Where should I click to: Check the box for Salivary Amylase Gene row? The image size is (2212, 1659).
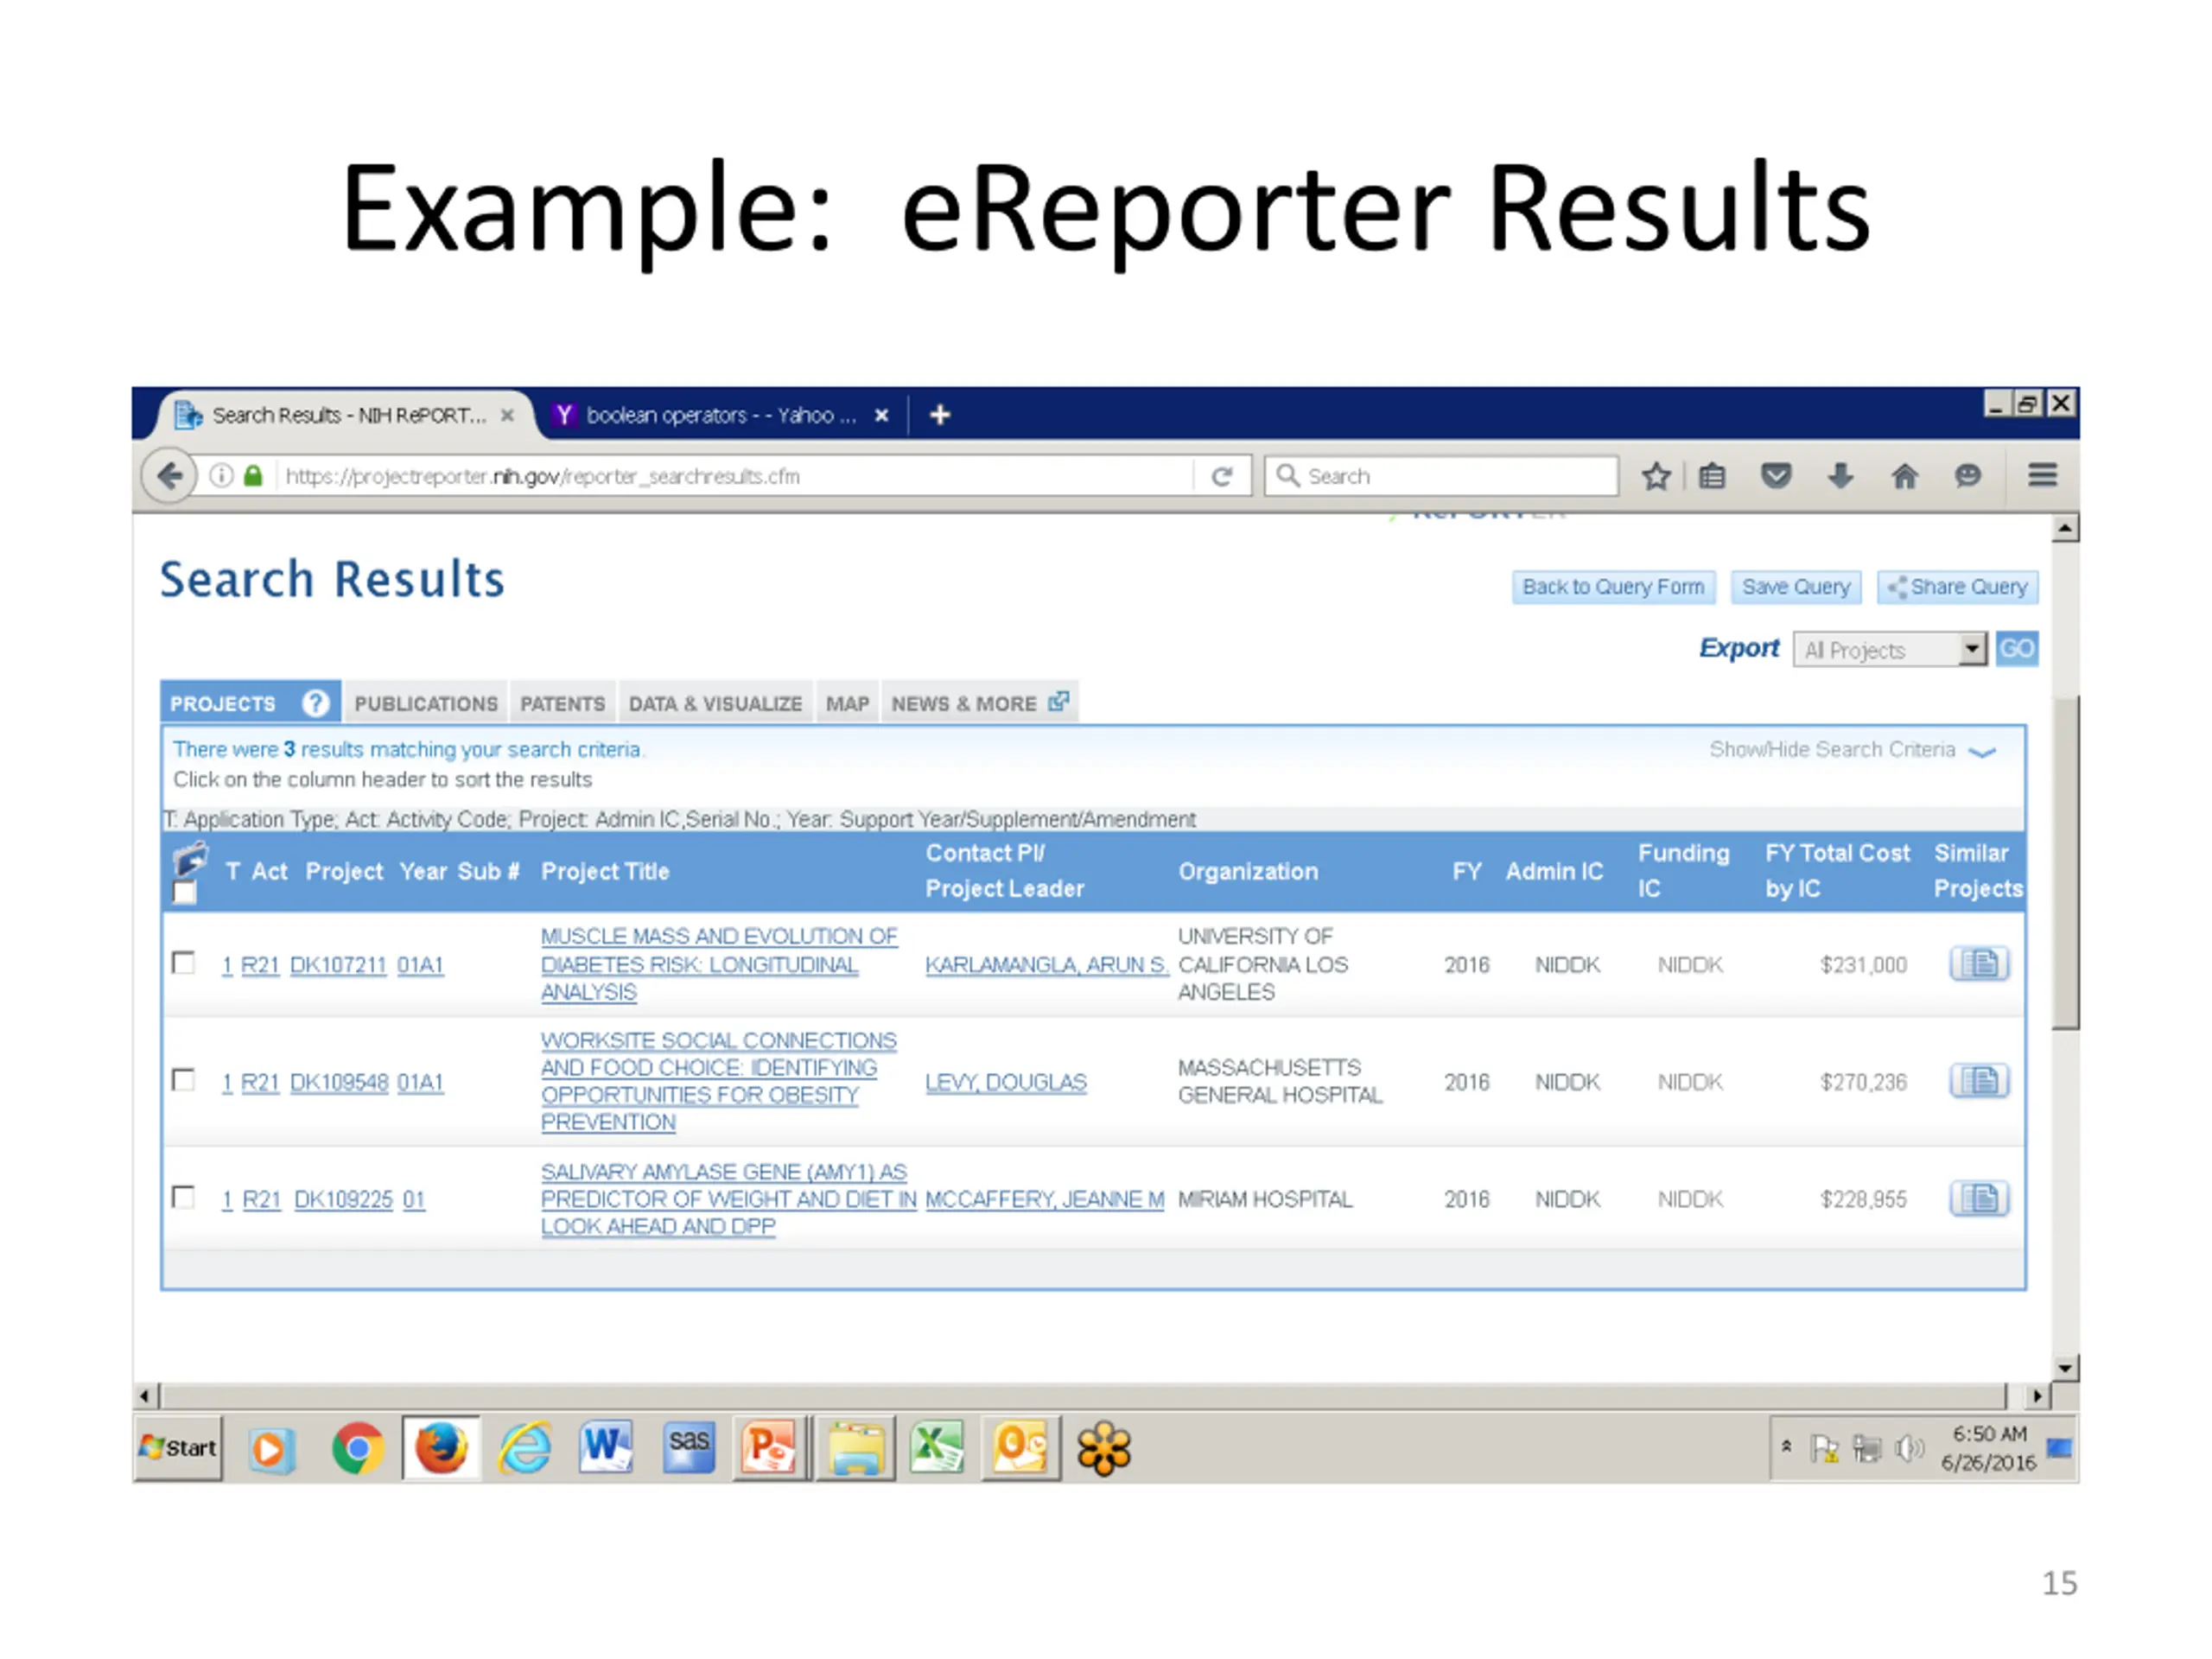pos(184,1197)
